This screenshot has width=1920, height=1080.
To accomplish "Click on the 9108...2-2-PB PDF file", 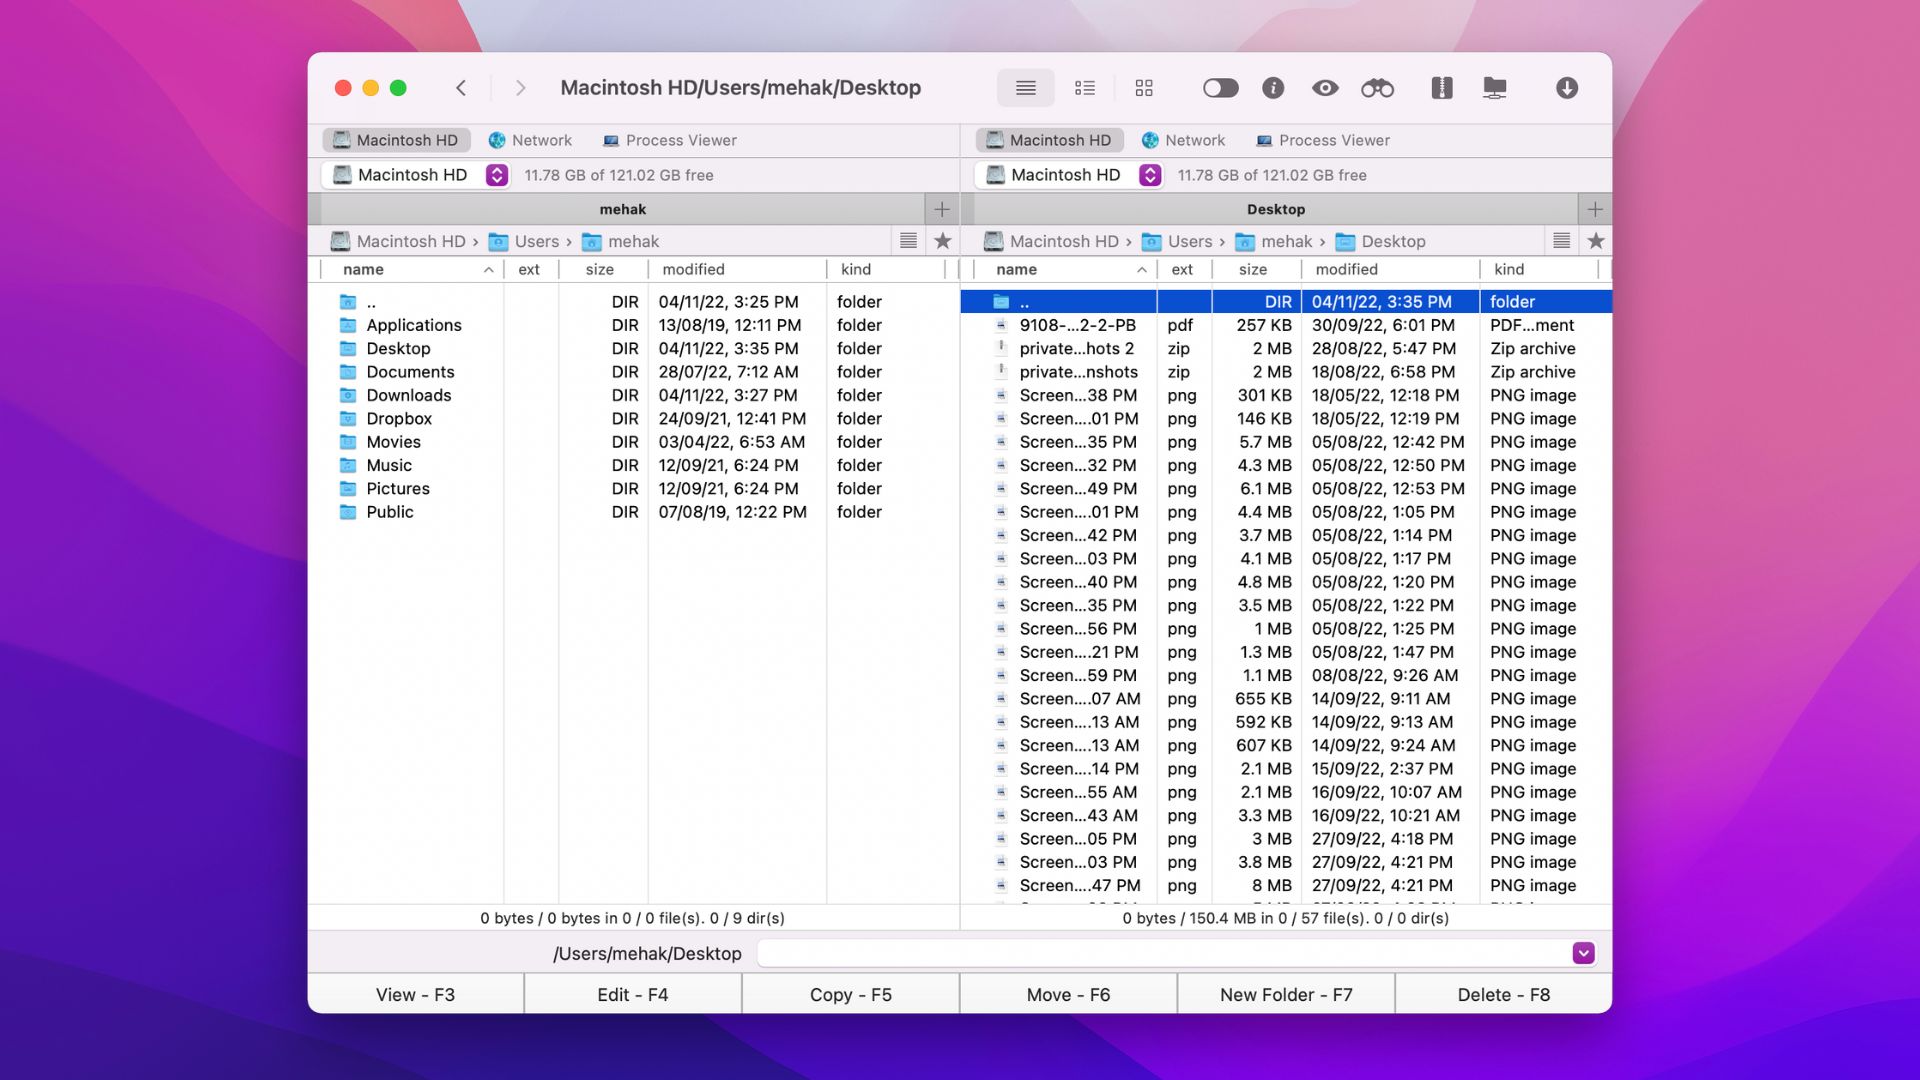I will point(1079,324).
